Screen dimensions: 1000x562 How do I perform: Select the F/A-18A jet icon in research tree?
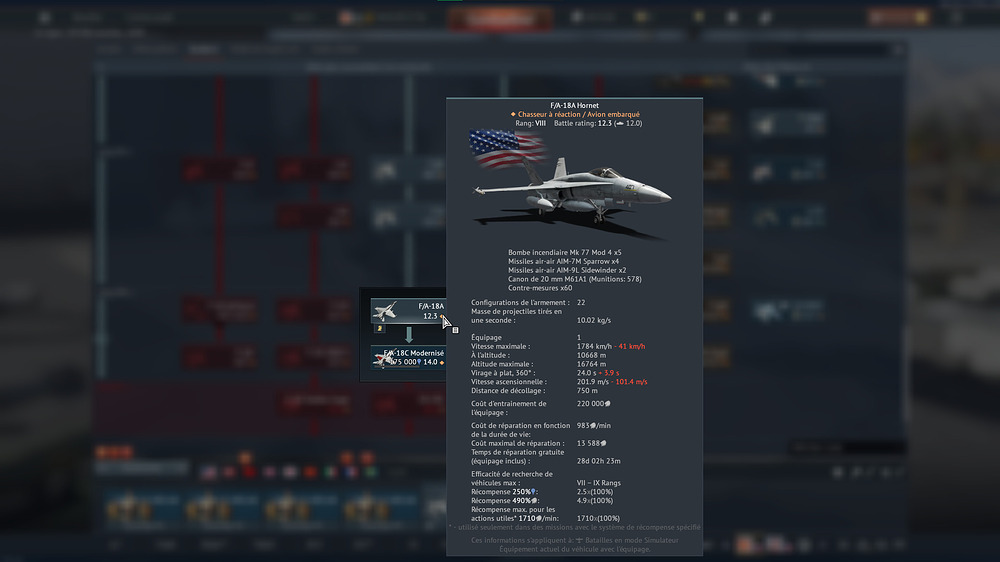click(386, 311)
